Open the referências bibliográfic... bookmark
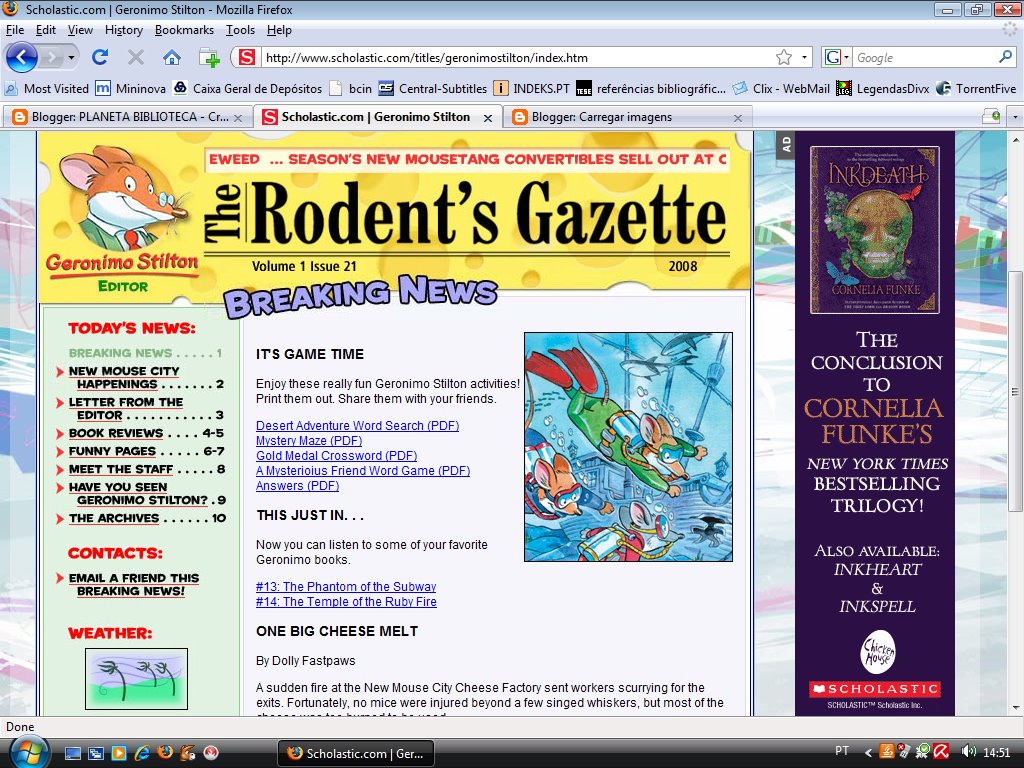This screenshot has width=1024, height=768. point(651,88)
